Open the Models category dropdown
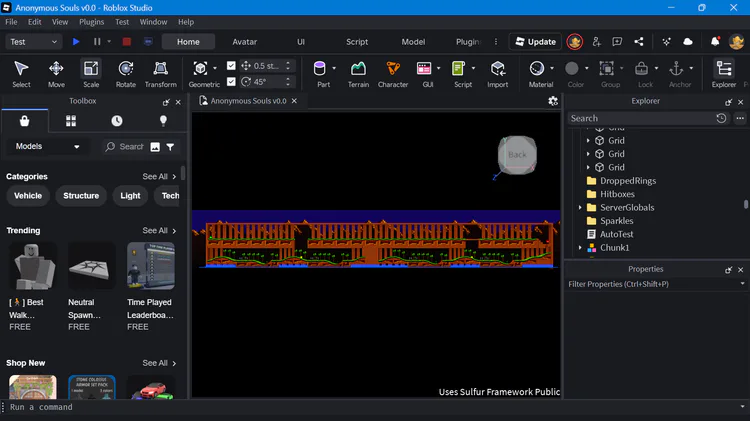750x421 pixels. click(46, 146)
